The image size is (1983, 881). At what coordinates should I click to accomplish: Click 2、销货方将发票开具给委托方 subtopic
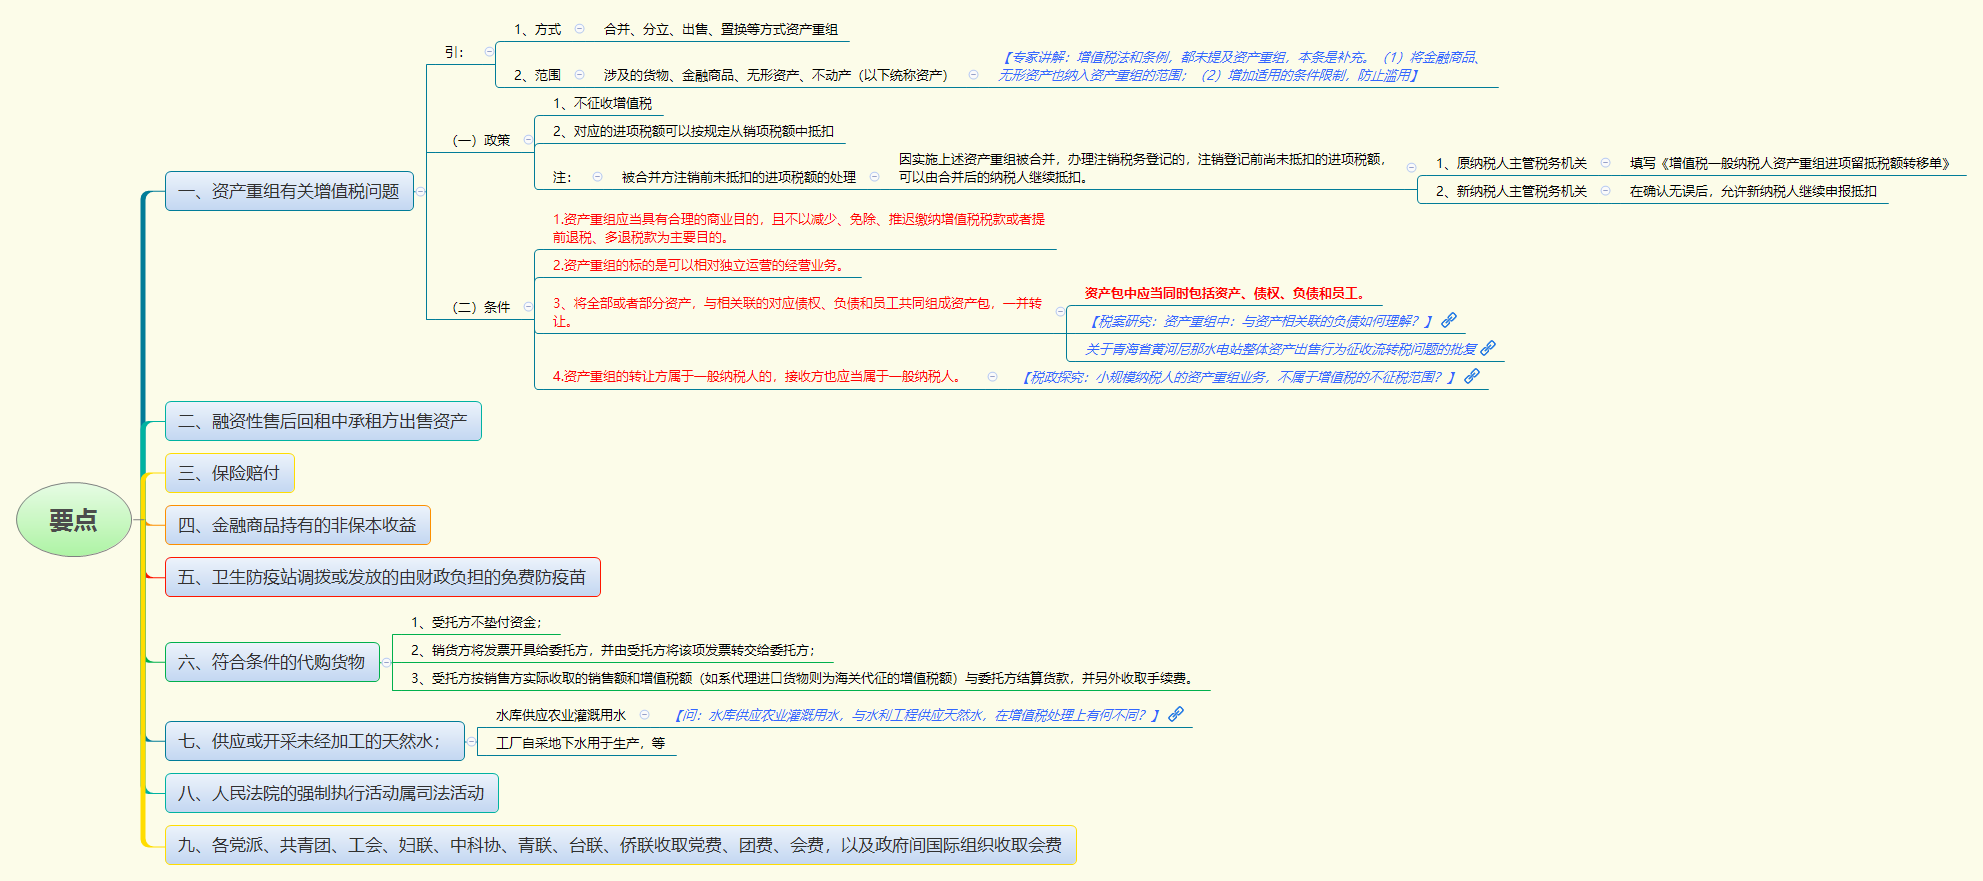(613, 650)
